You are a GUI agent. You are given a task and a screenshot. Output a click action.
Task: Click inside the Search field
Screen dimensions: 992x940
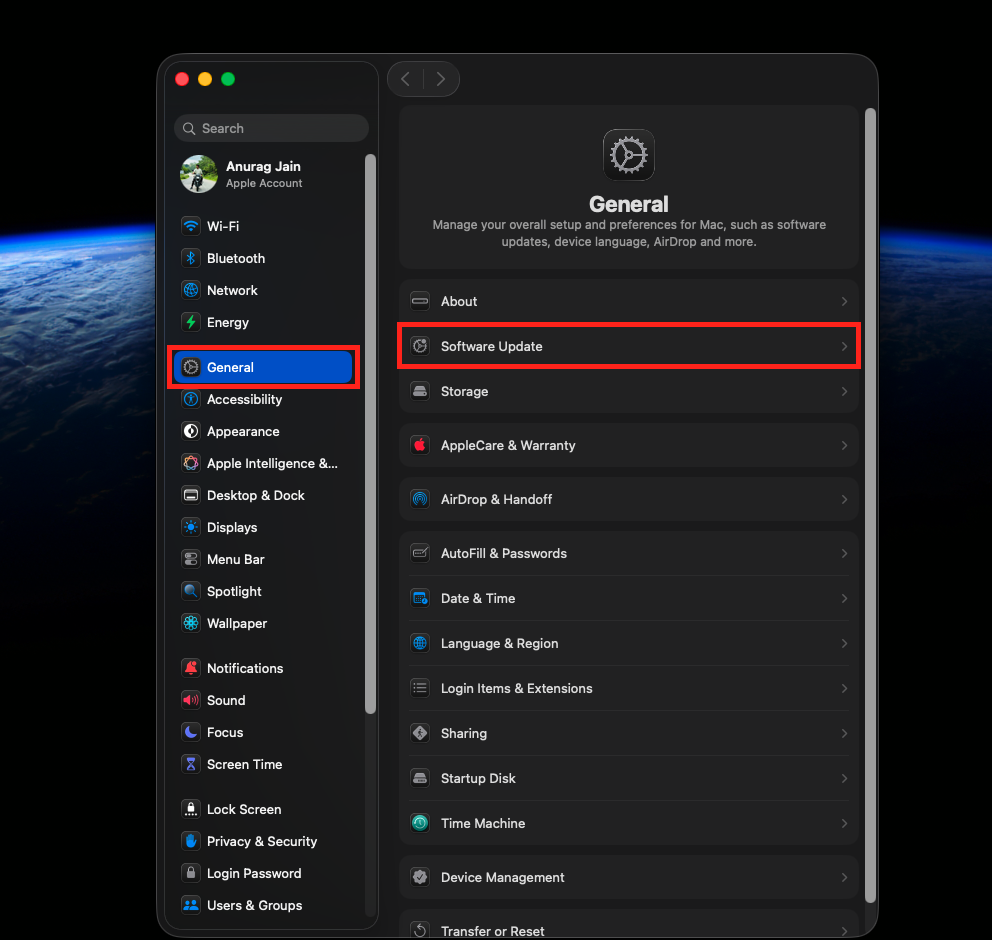pos(270,128)
